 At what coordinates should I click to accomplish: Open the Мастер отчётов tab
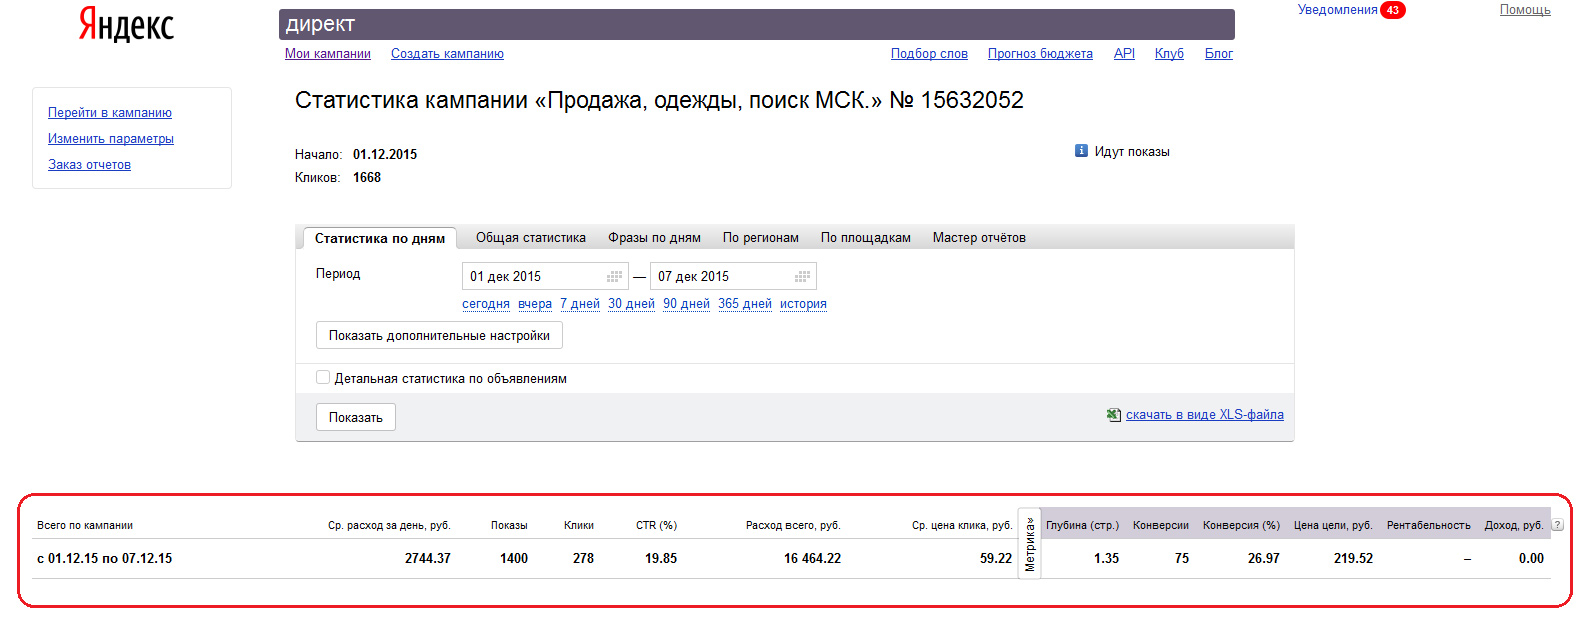(x=979, y=238)
